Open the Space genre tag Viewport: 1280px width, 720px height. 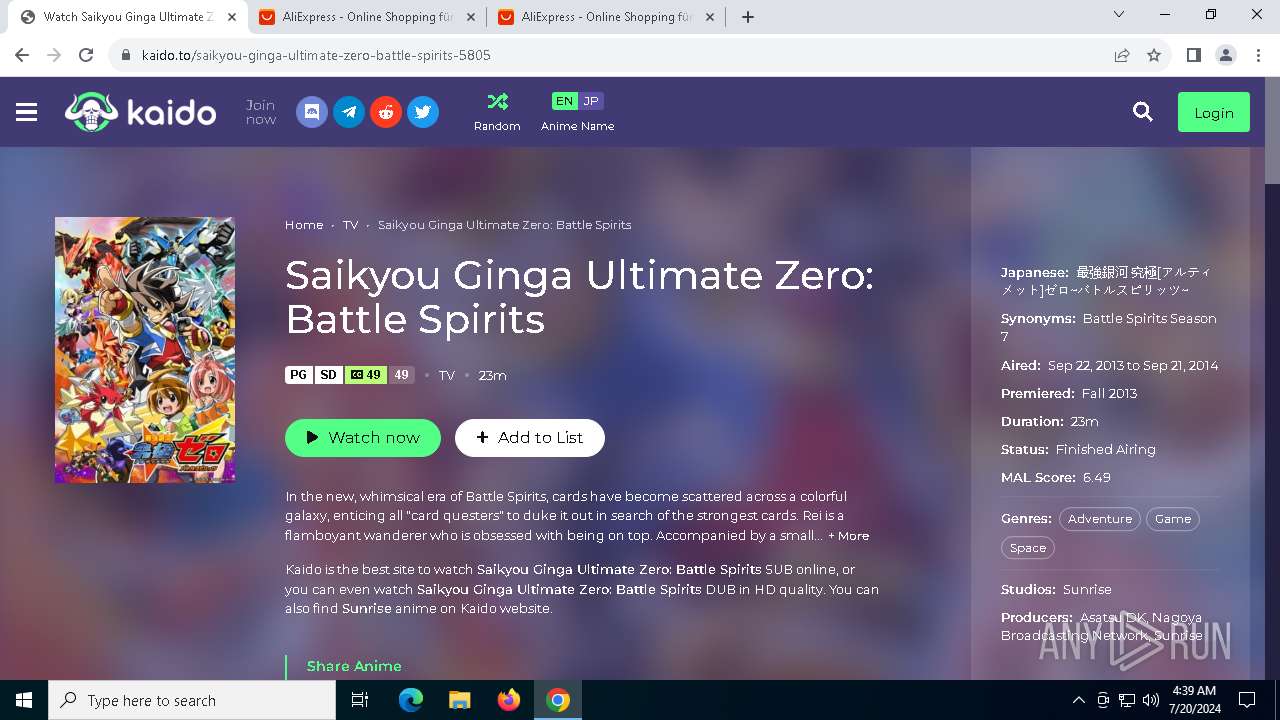point(1028,548)
